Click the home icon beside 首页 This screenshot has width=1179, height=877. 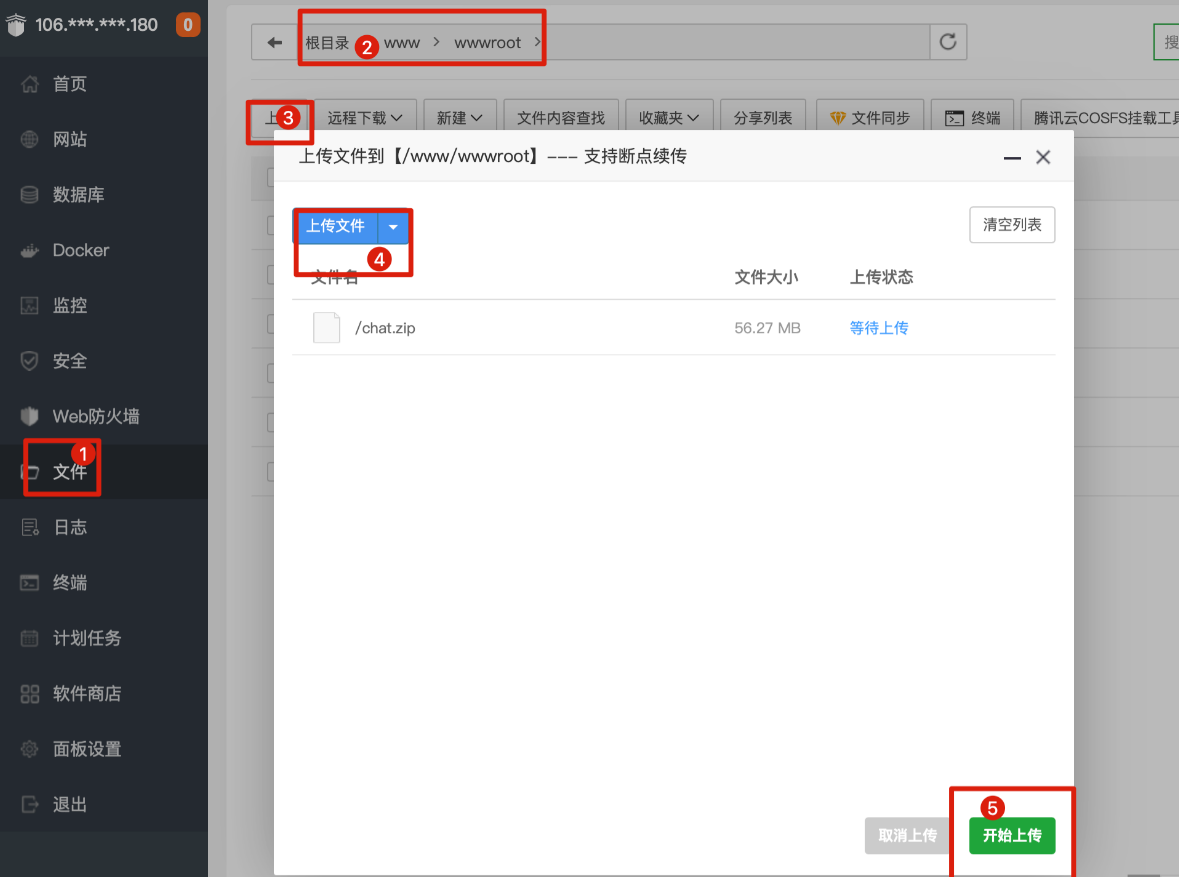30,84
